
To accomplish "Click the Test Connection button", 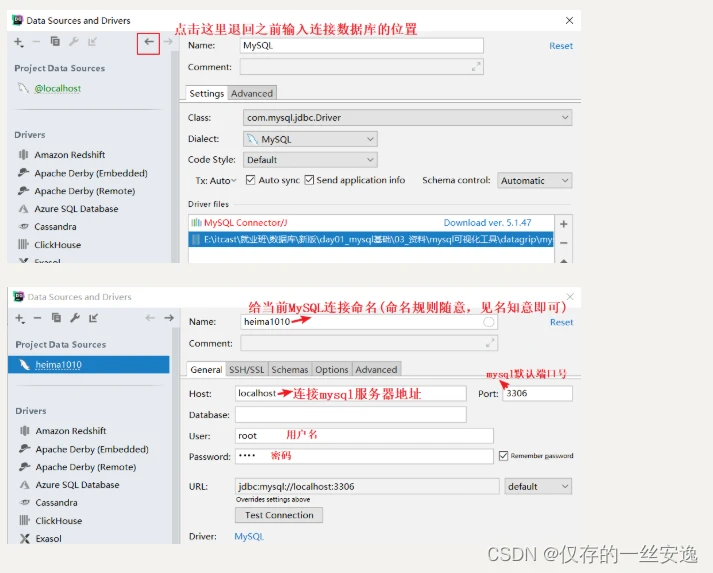I will [x=279, y=515].
